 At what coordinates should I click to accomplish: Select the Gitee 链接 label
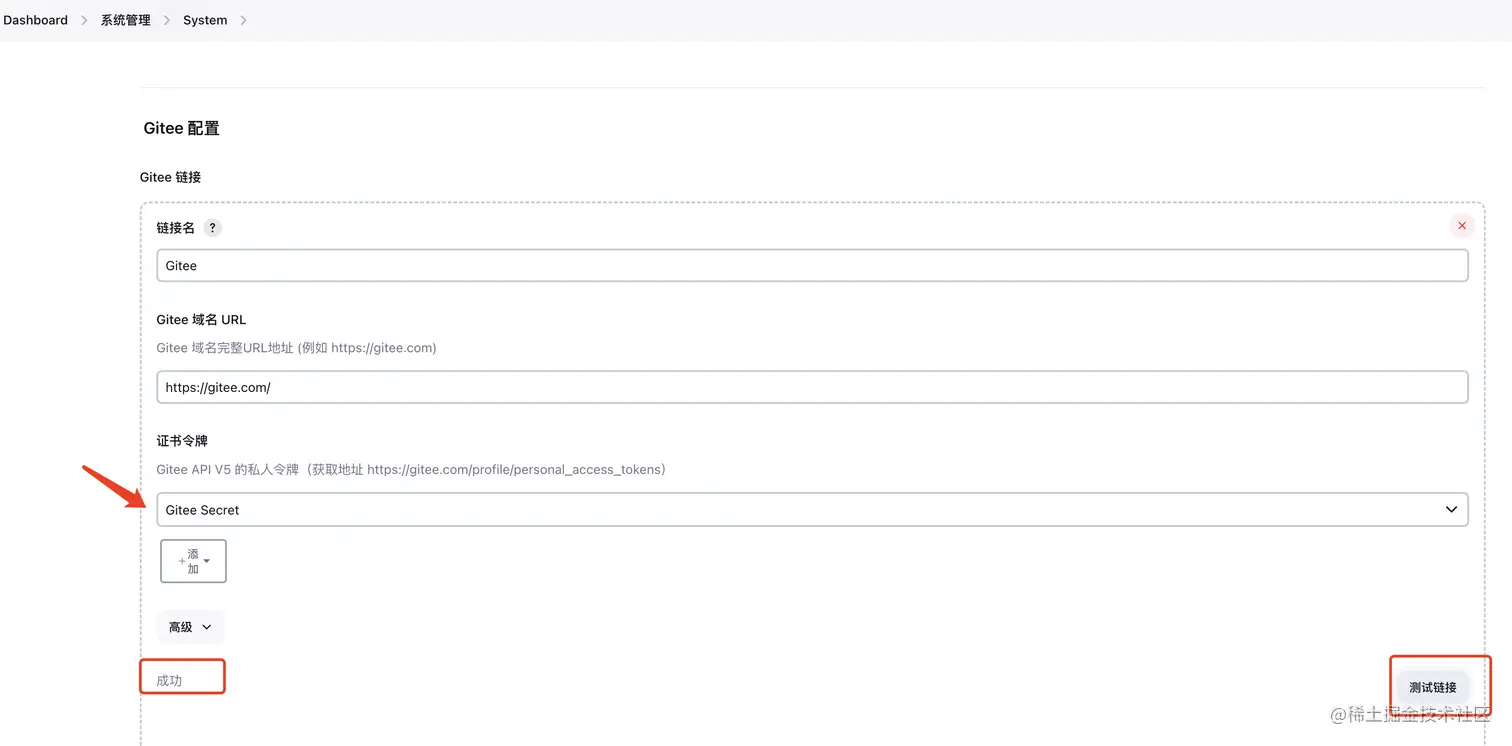coord(170,177)
